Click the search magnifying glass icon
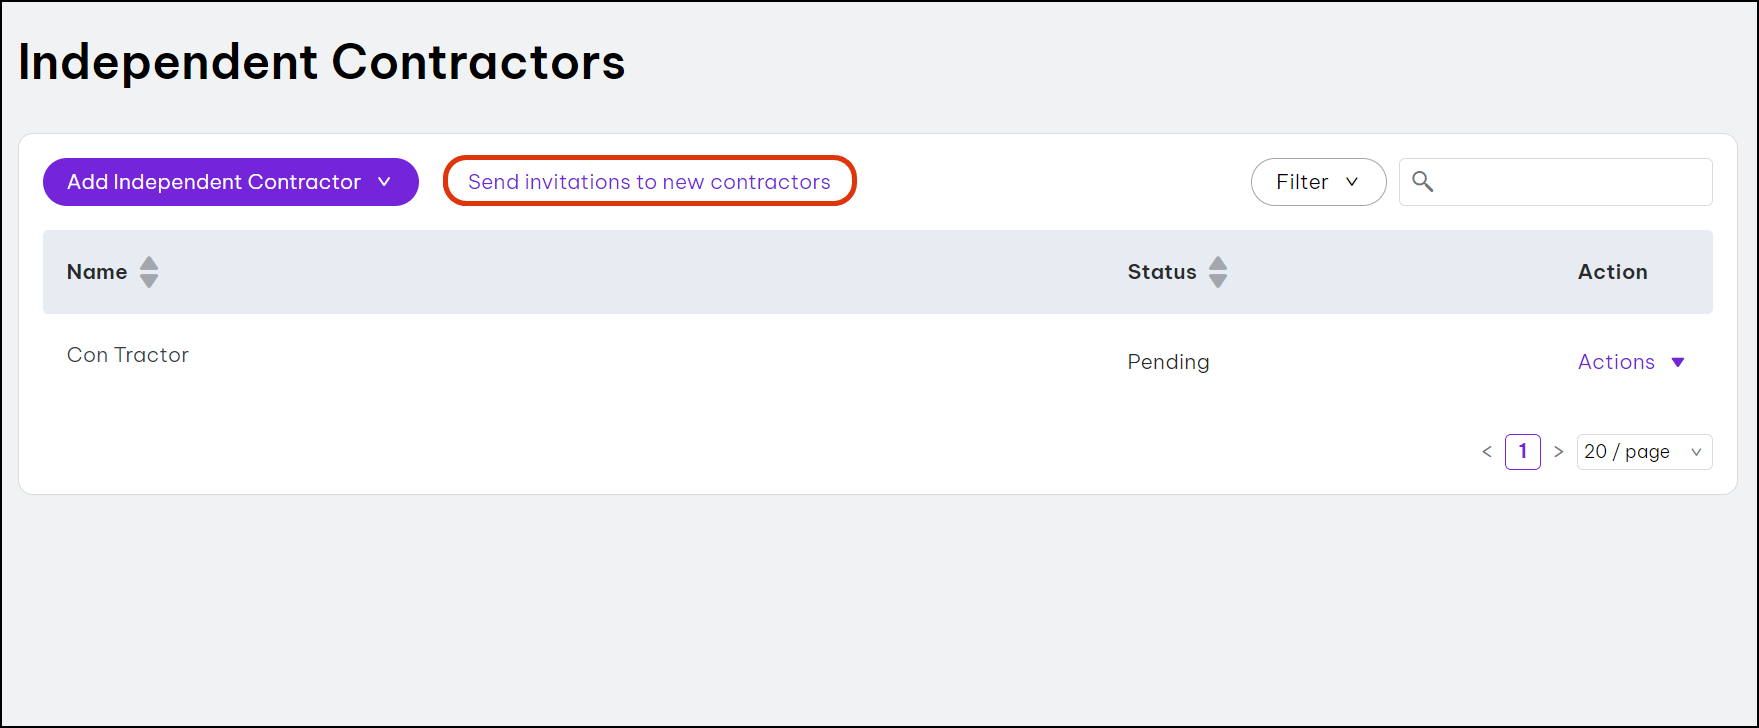The height and width of the screenshot is (728, 1759). [1422, 182]
